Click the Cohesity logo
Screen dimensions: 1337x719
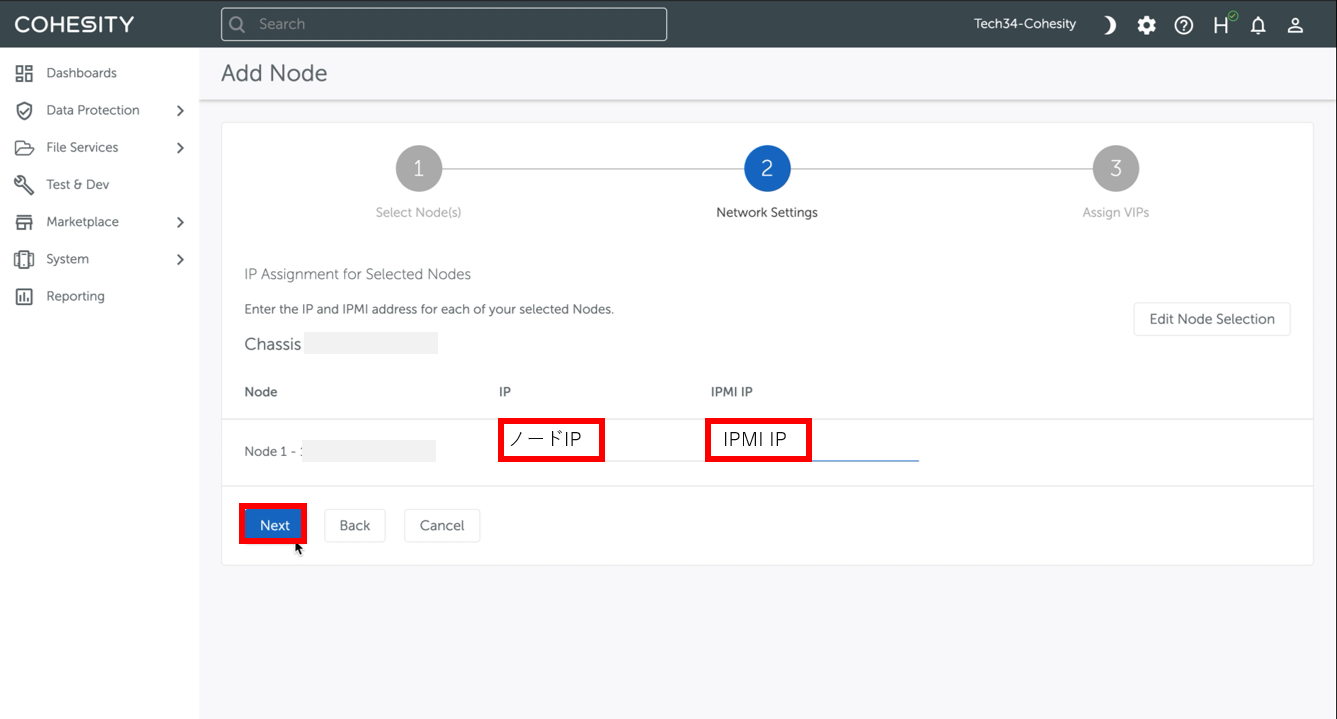point(74,24)
